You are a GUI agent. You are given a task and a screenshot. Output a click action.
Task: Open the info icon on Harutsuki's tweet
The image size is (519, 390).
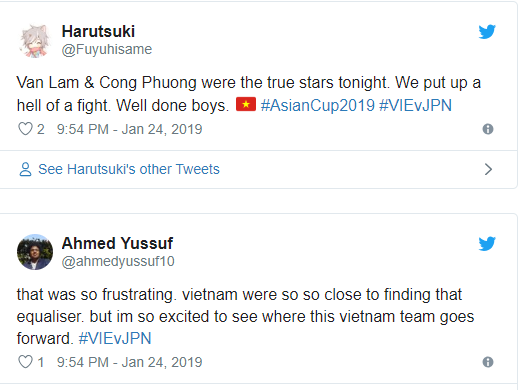pyautogui.click(x=488, y=129)
